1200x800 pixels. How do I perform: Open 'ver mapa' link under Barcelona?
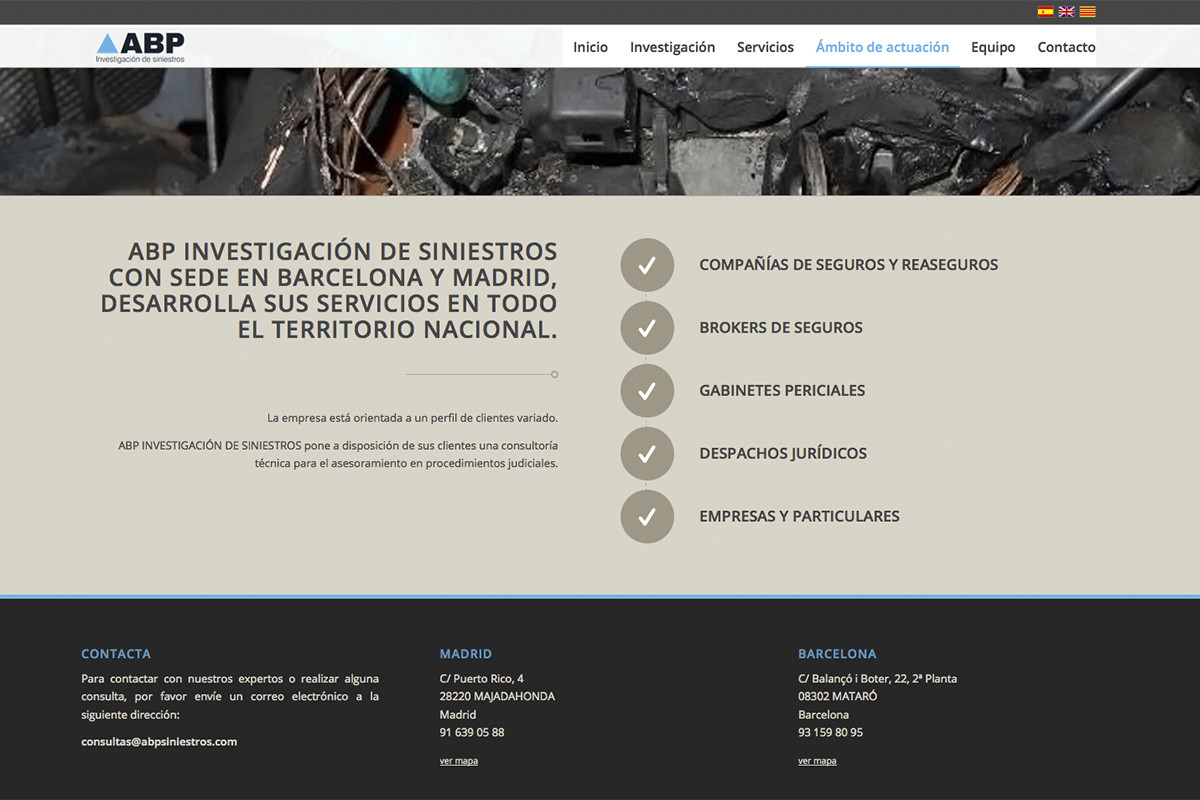coord(817,761)
